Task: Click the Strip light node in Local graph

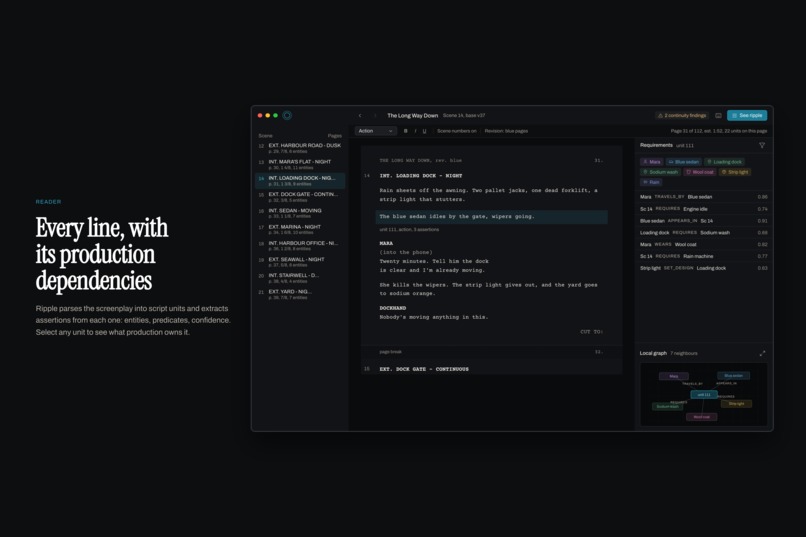Action: [x=736, y=404]
